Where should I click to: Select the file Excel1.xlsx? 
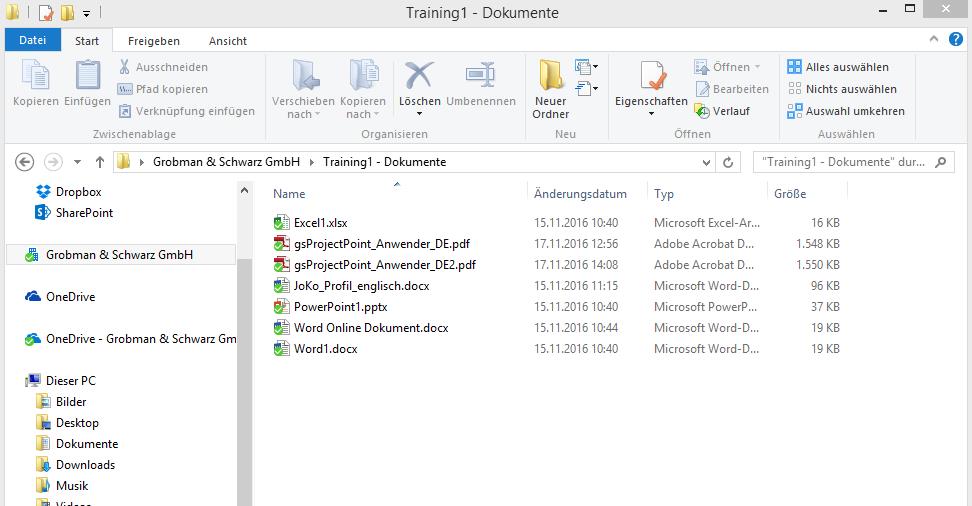point(311,223)
